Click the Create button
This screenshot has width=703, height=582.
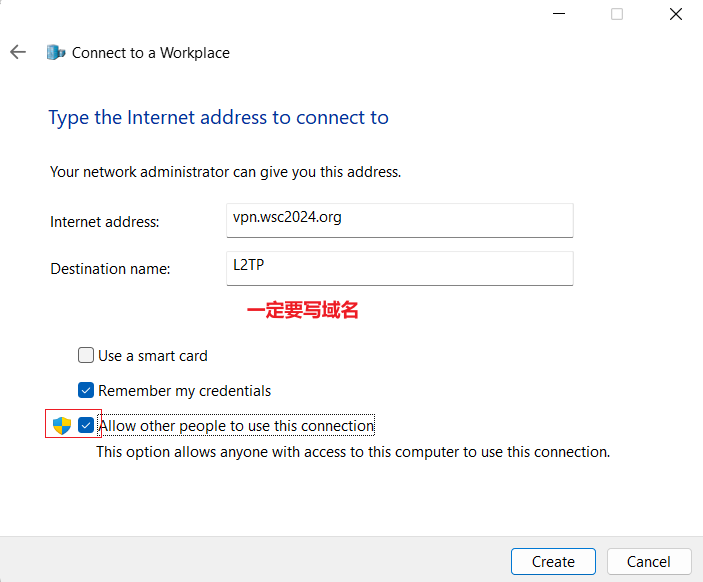click(553, 561)
